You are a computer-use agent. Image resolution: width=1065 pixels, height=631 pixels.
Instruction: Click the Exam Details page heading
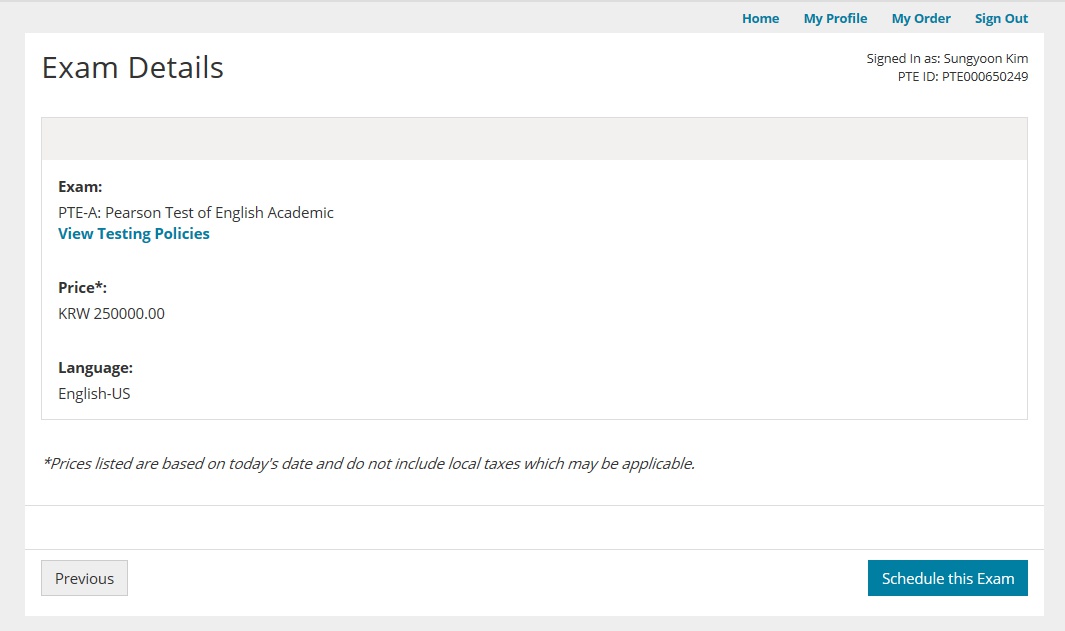point(133,68)
